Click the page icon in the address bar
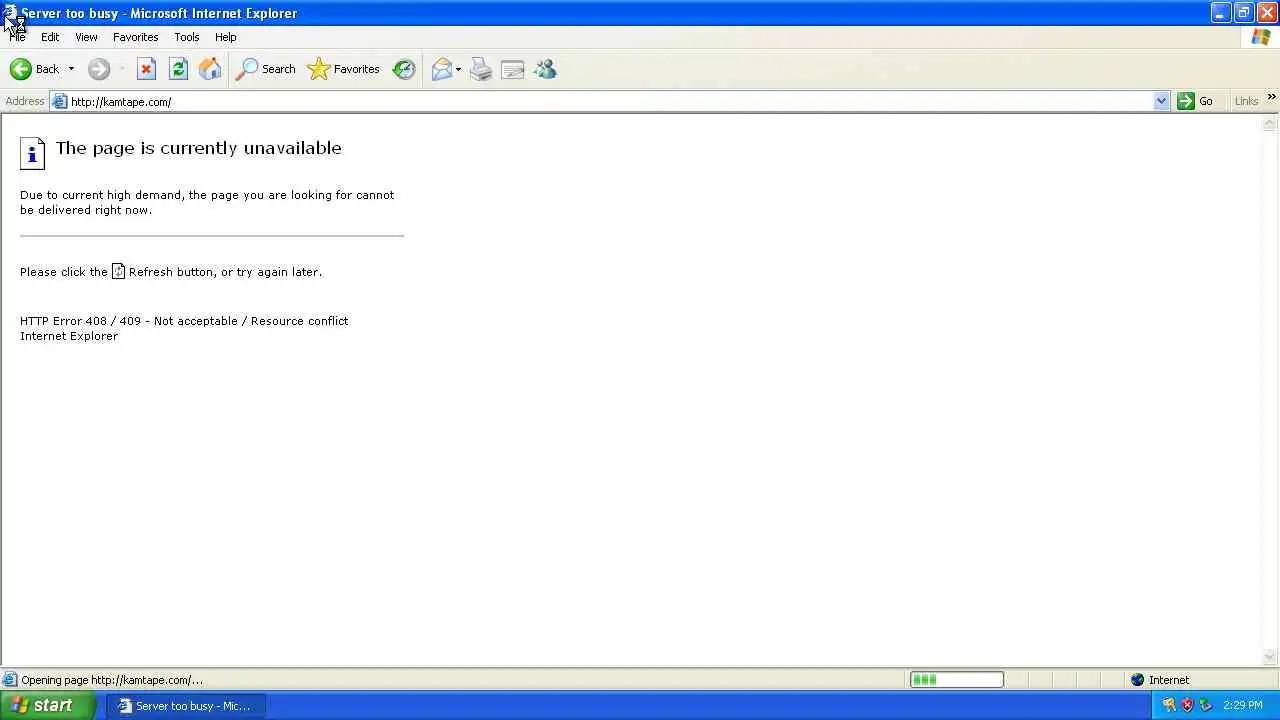 (60, 101)
